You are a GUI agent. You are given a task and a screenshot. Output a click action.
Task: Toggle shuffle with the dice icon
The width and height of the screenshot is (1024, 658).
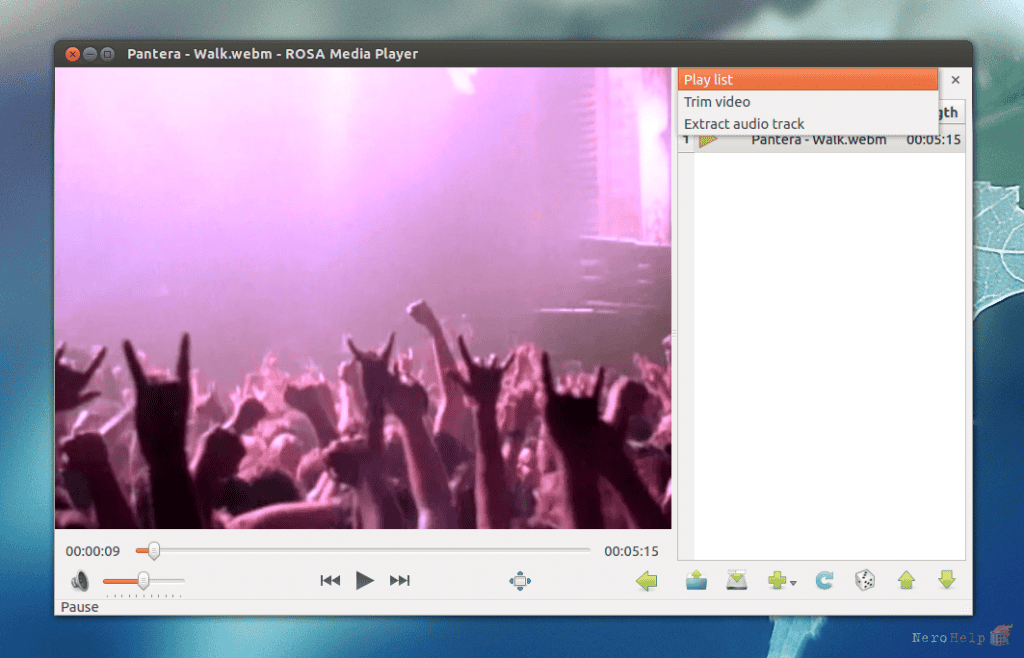[x=865, y=580]
